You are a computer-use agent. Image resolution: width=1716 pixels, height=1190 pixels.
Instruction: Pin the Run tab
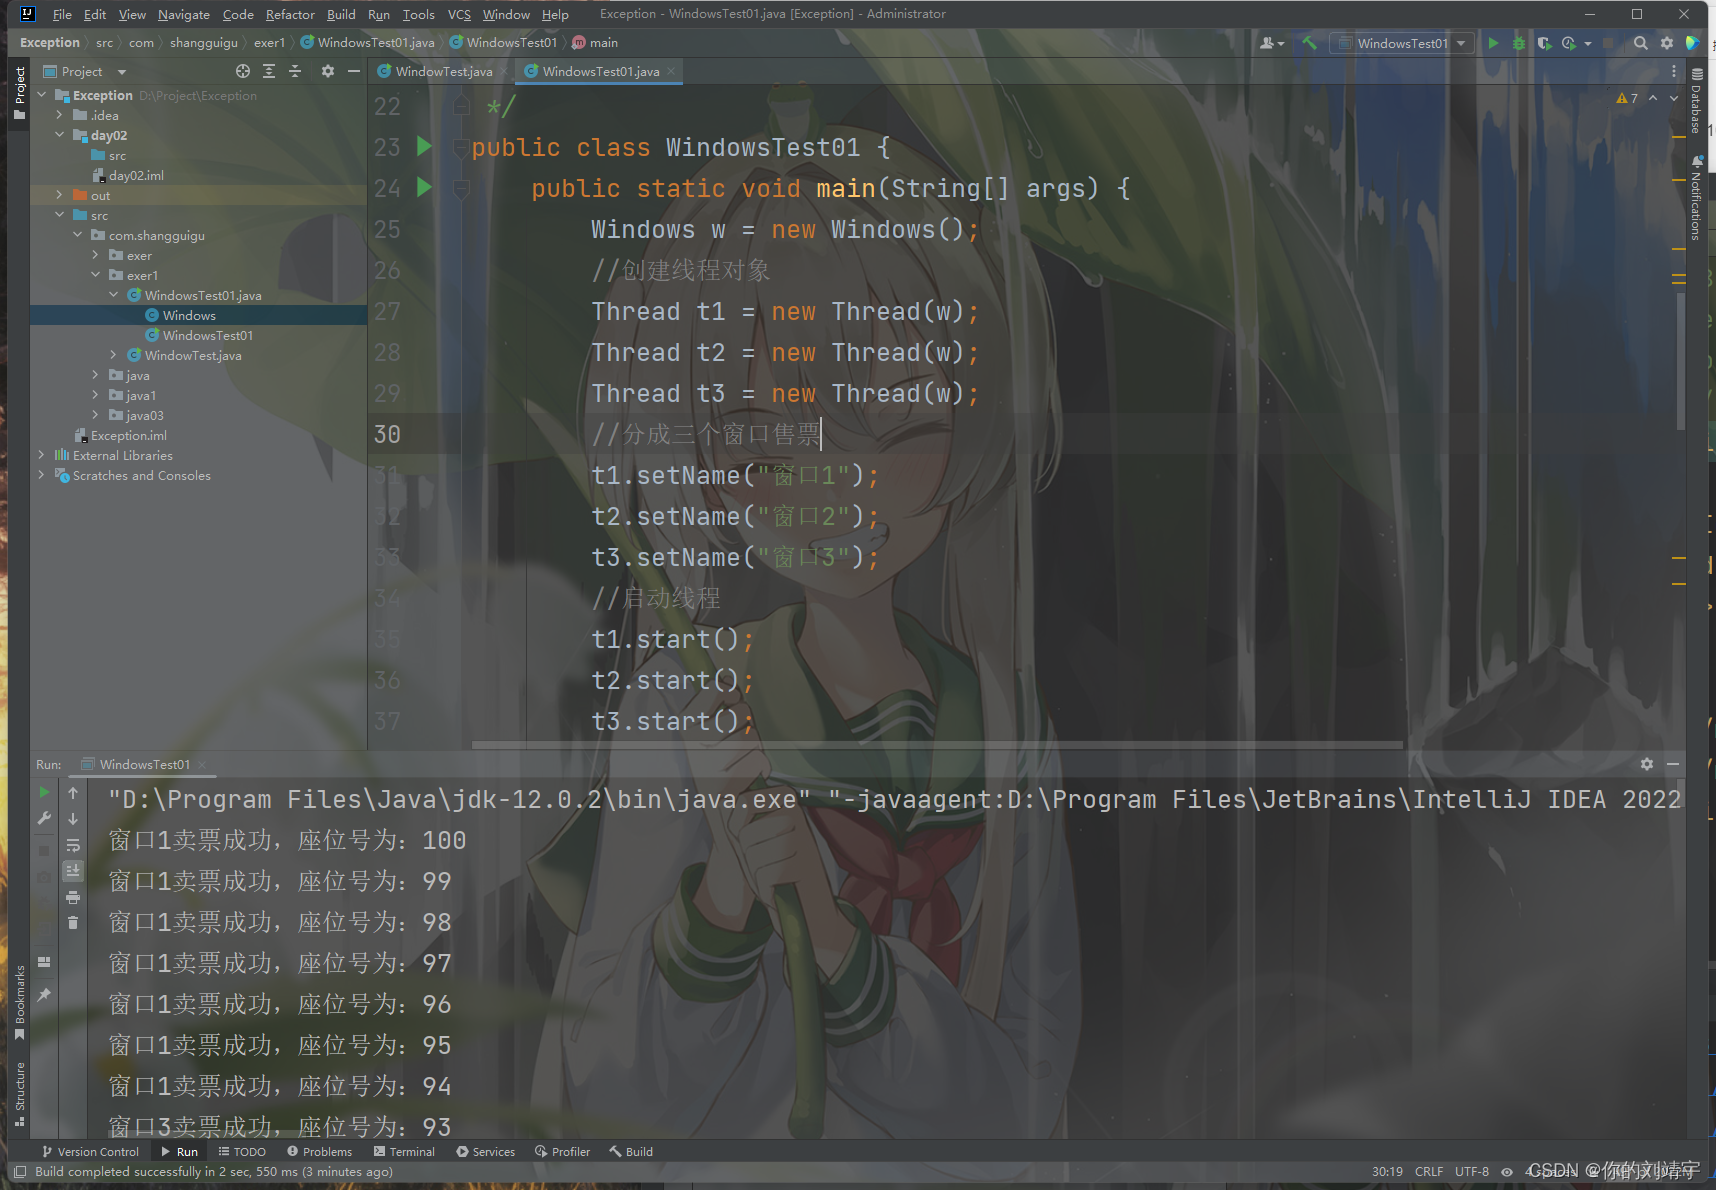[44, 995]
